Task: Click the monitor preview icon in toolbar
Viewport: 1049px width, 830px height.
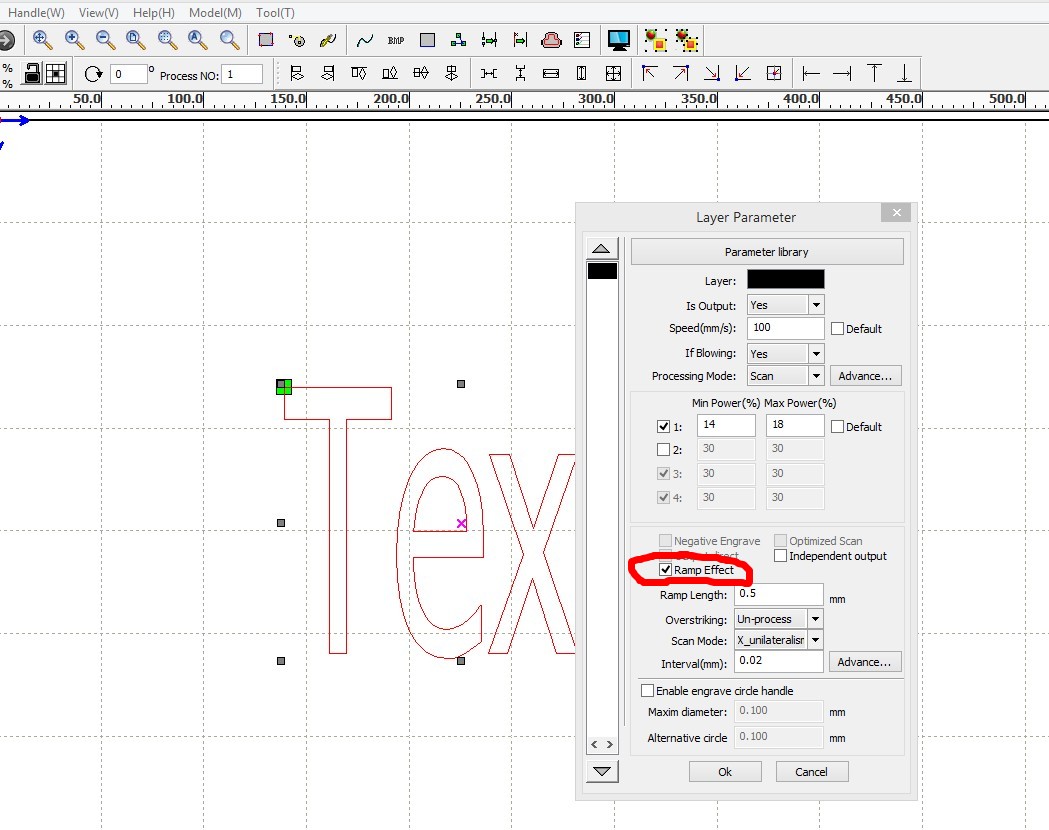Action: tap(619, 40)
